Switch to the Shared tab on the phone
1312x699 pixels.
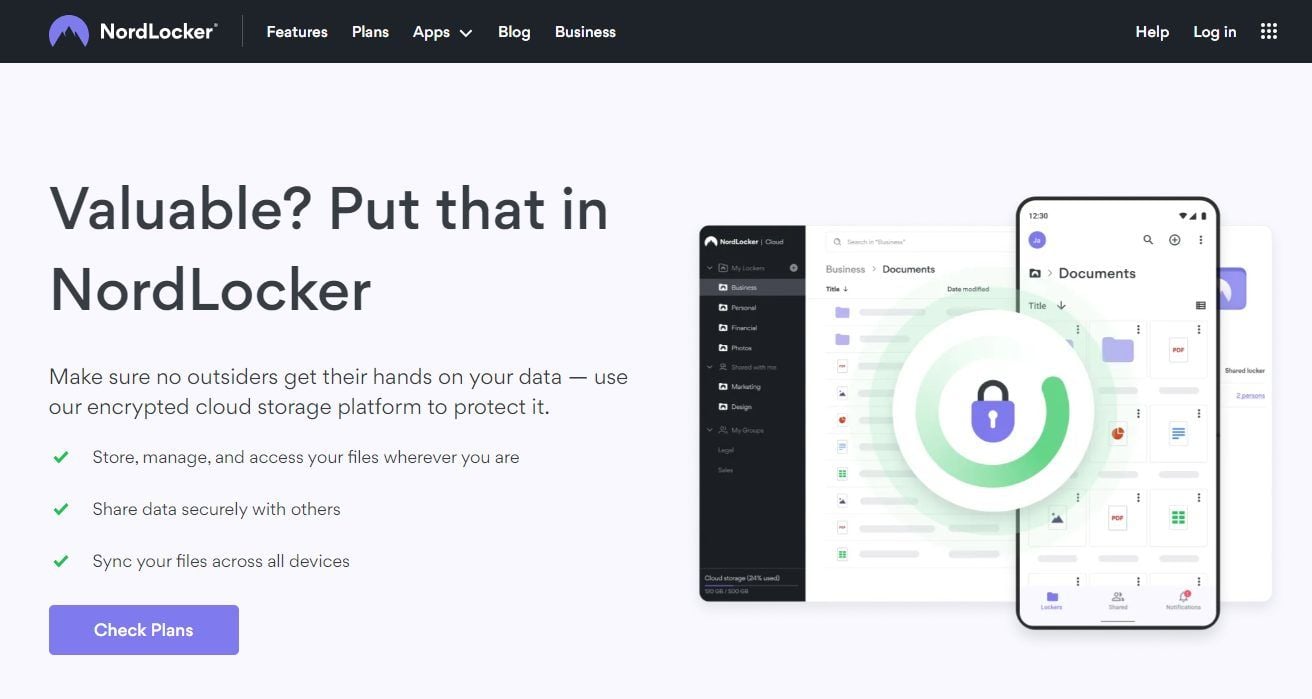click(x=1117, y=600)
